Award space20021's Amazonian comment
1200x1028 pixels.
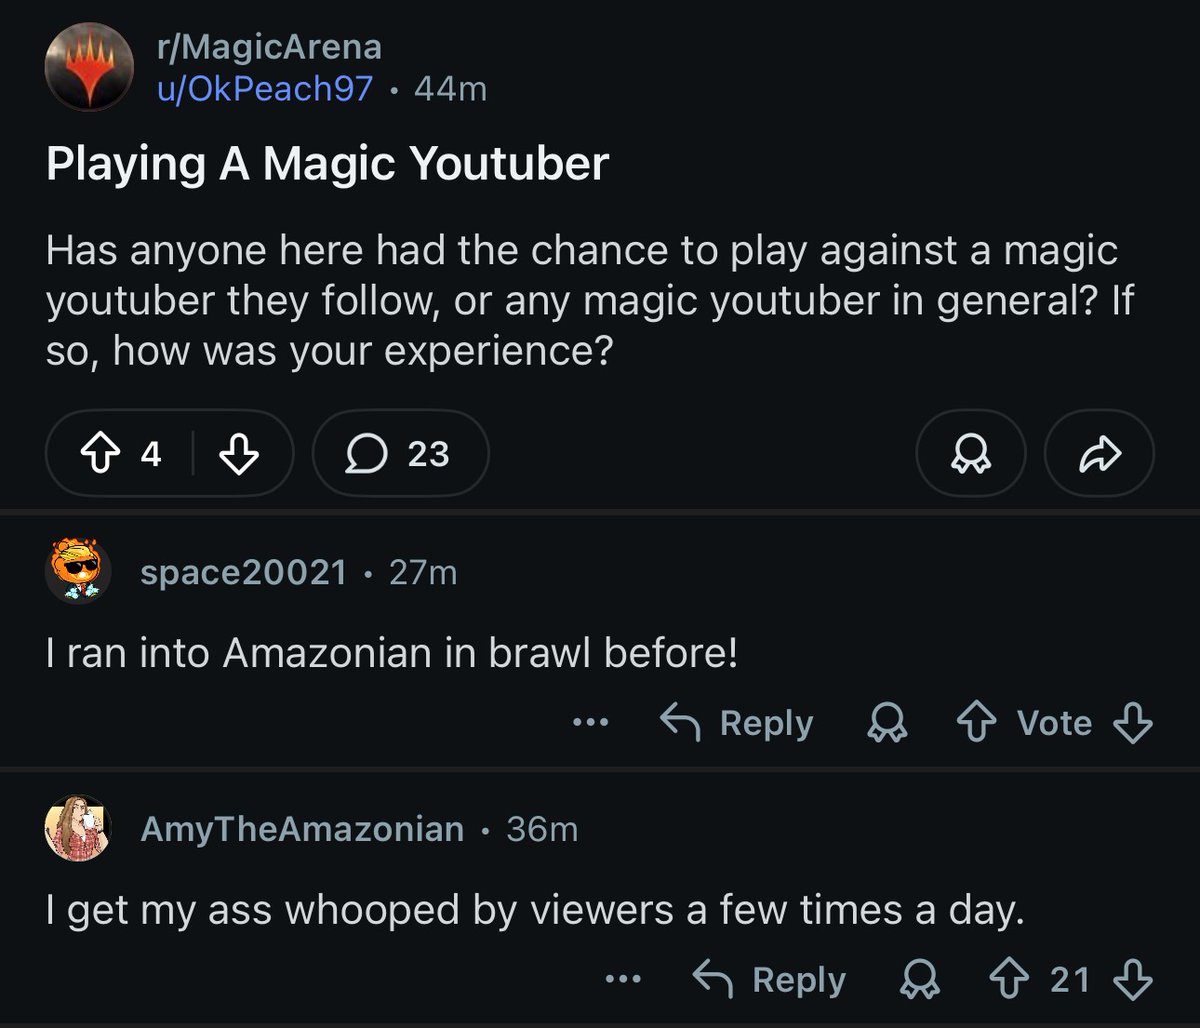(886, 722)
